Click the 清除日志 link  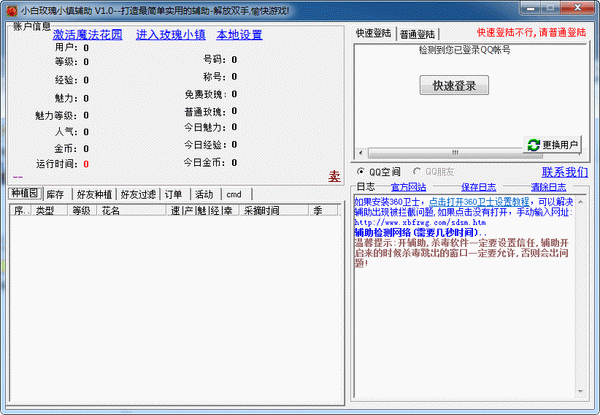tap(548, 187)
